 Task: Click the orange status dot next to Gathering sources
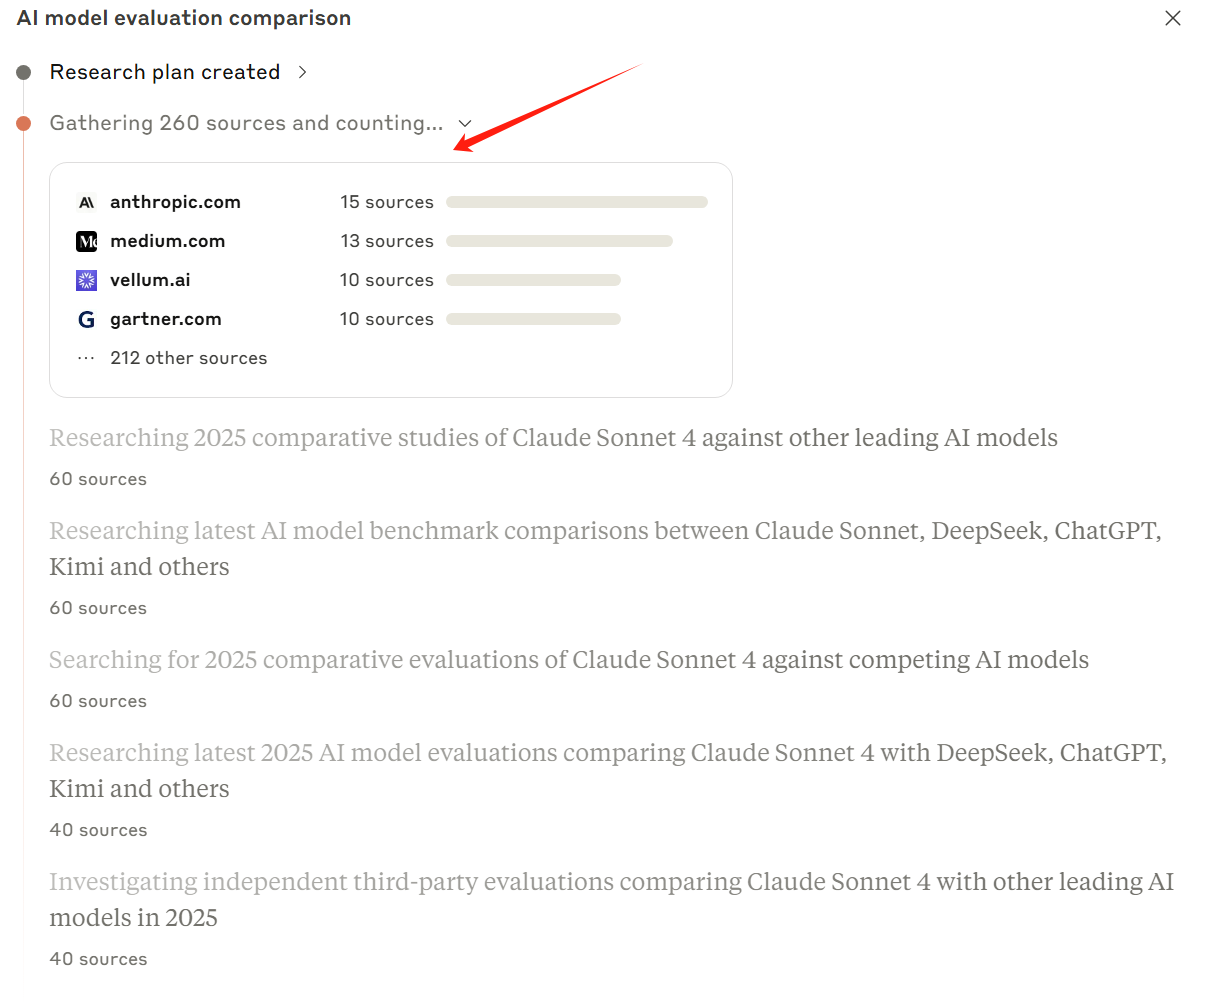tap(22, 123)
